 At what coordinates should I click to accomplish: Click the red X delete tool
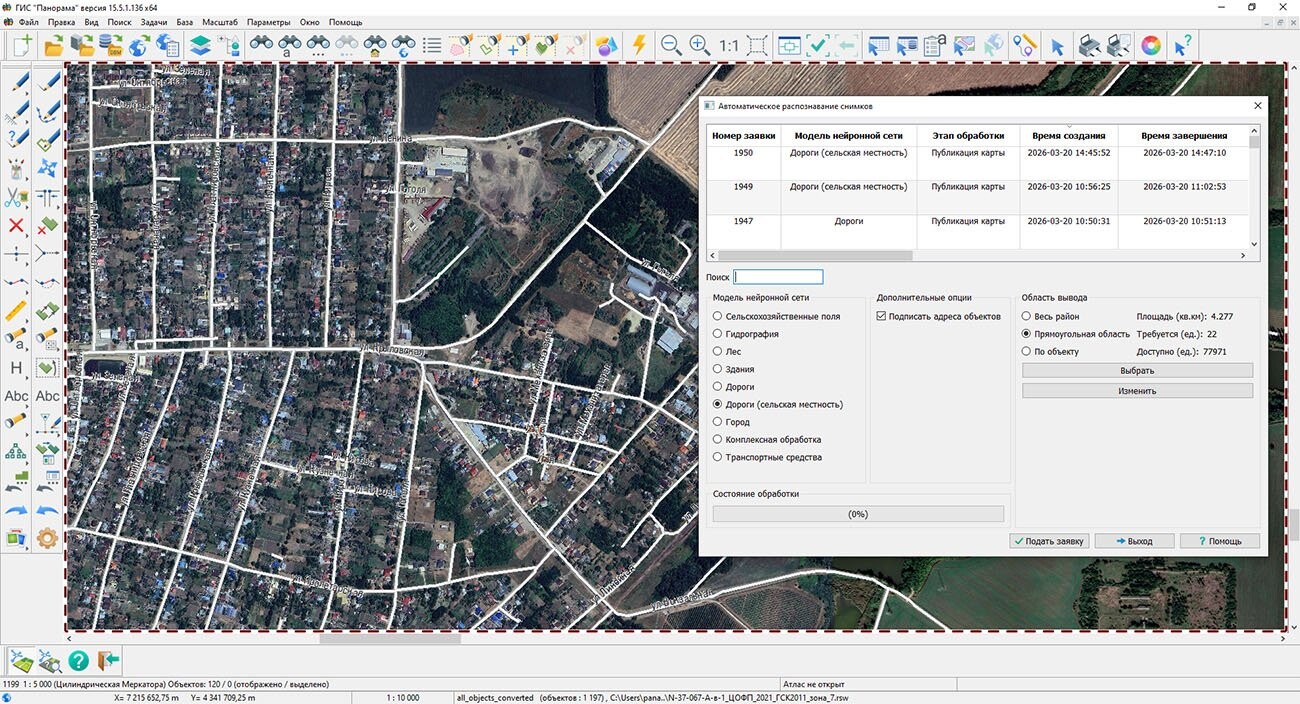tap(16, 226)
